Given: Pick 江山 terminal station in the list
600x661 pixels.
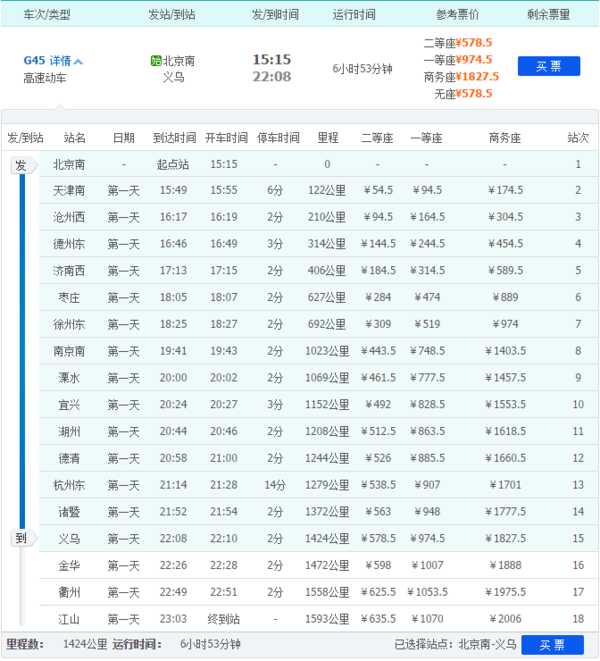Looking at the screenshot, I should point(69,619).
